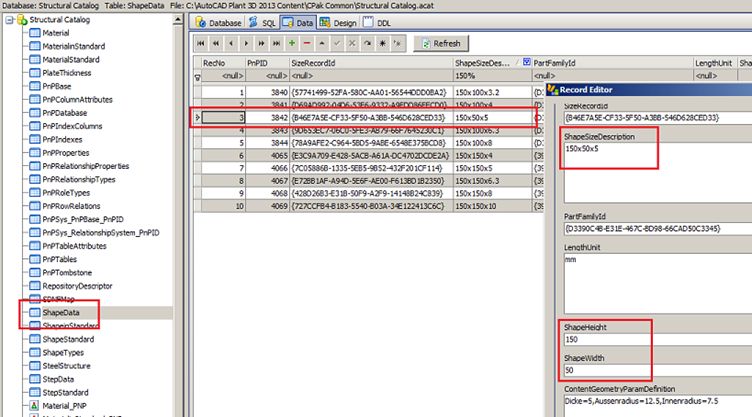Sort by SizeRecordId column header
Viewport: 752px width, 417px height.
371,63
